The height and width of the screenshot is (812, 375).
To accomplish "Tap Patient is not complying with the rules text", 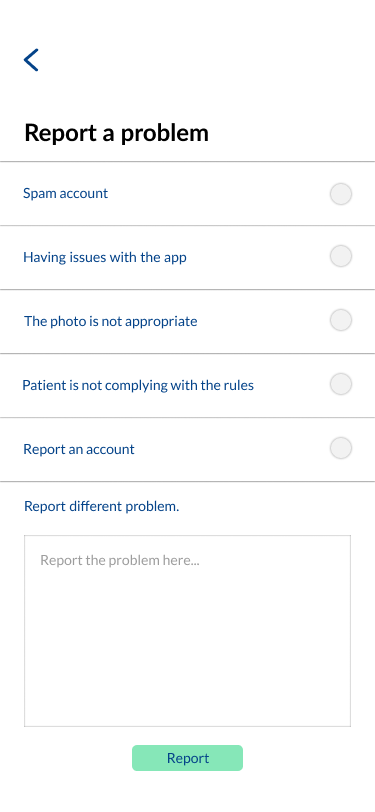I will click(x=138, y=385).
